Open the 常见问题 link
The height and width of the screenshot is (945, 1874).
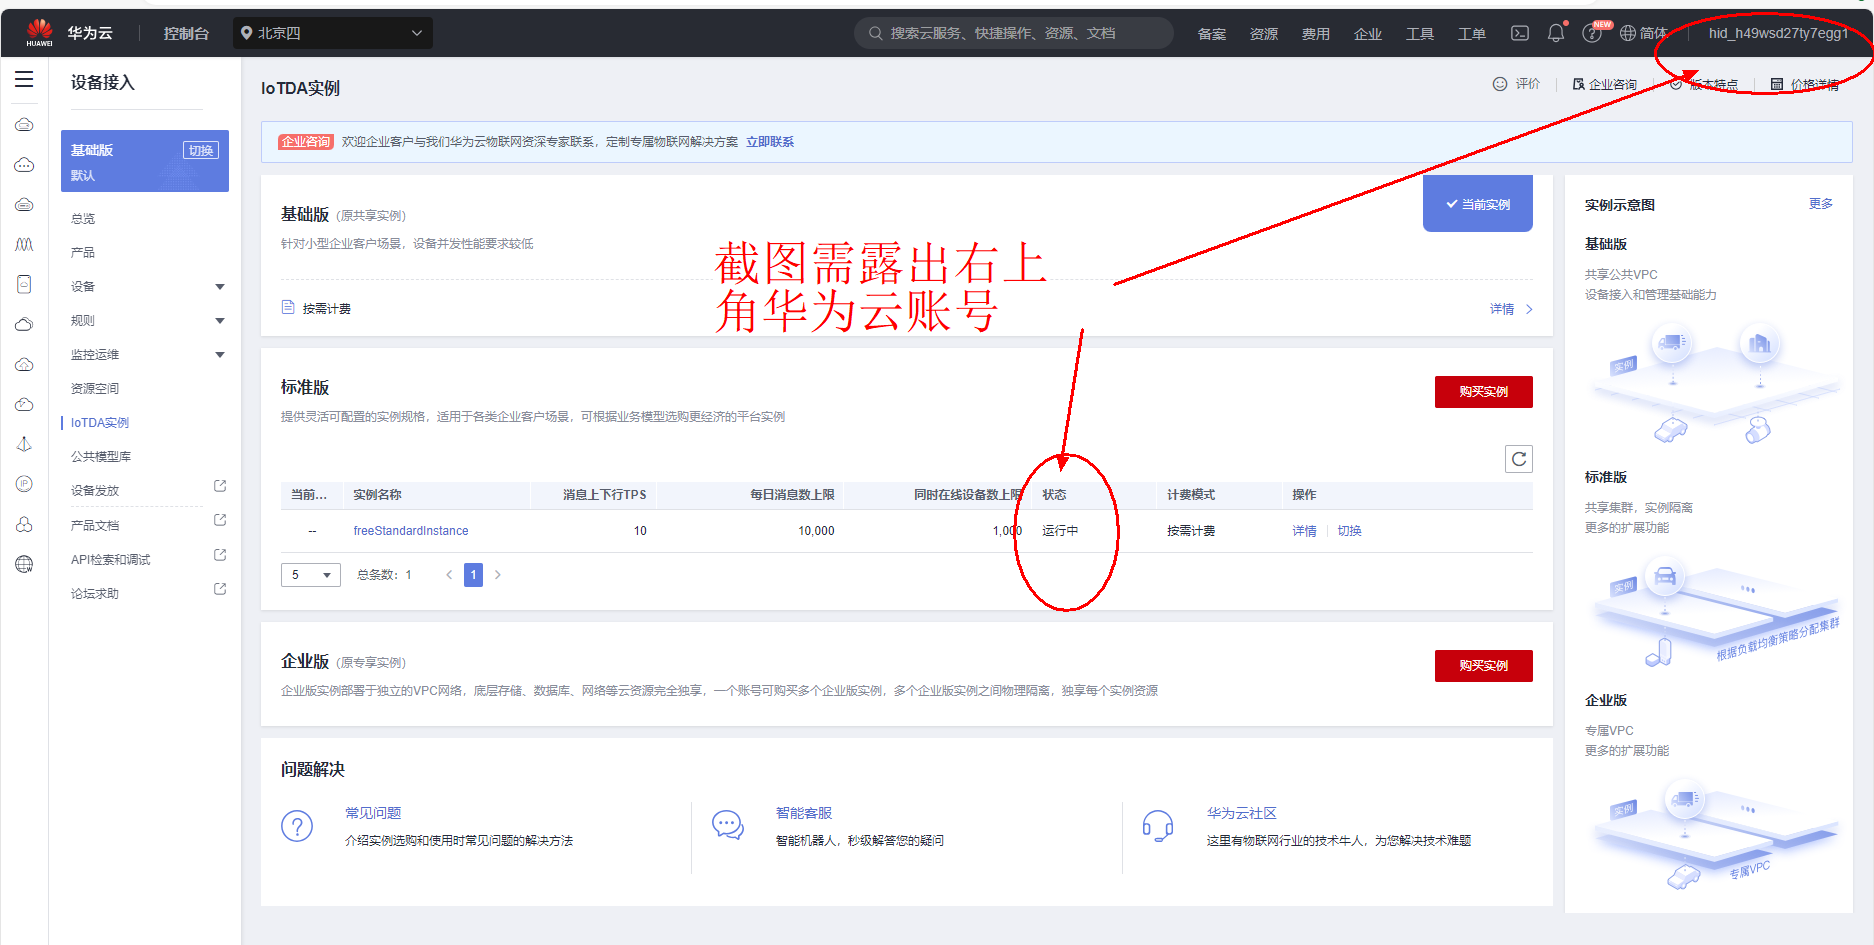pos(373,813)
